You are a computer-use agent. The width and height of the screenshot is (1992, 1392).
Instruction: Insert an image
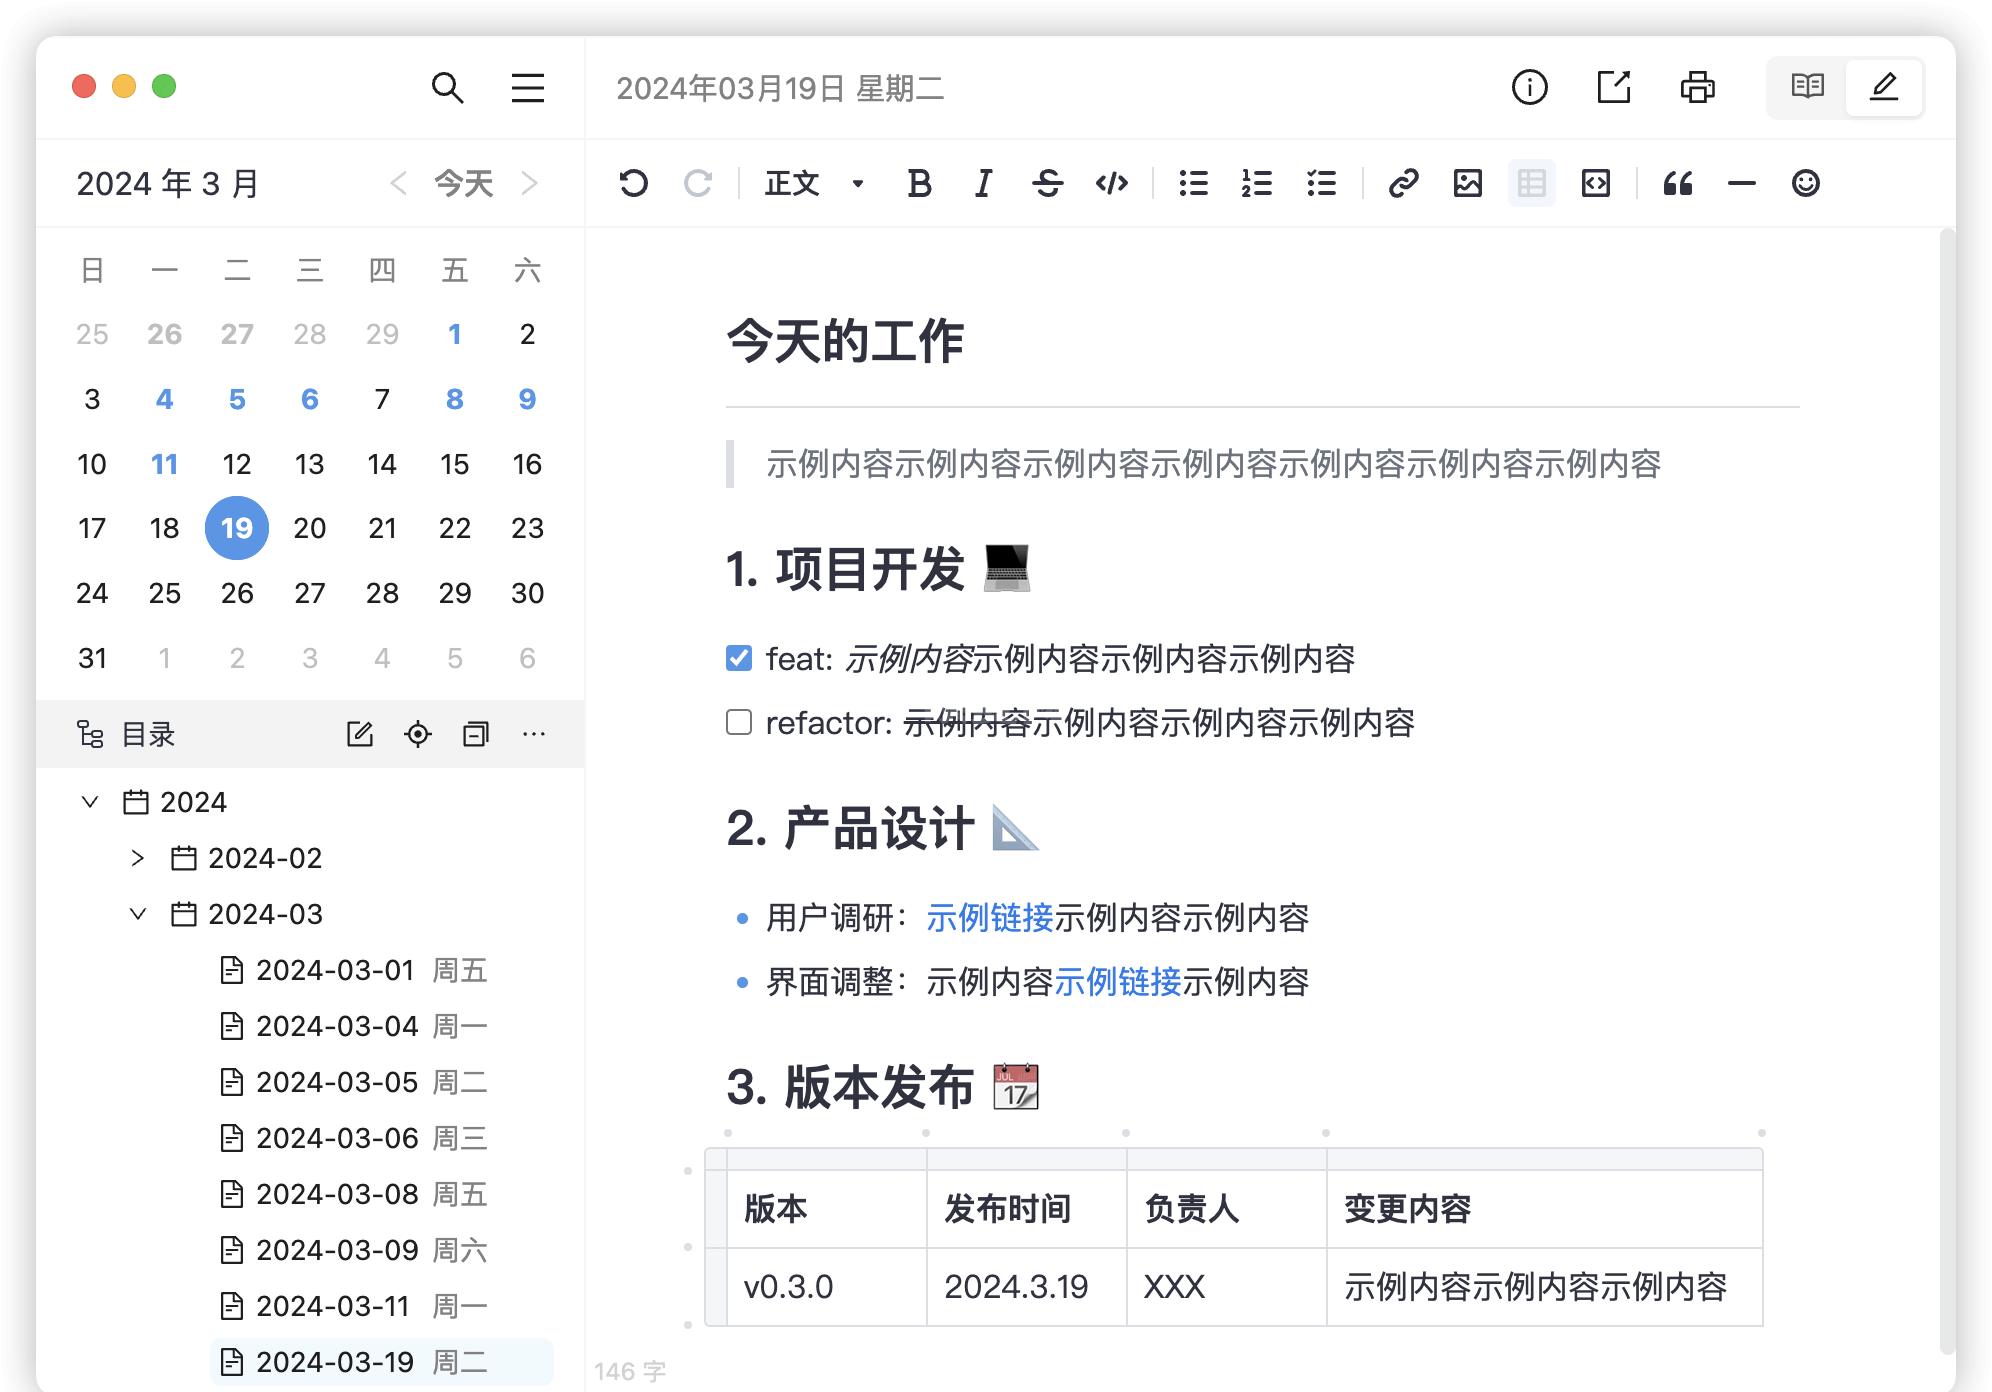1468,183
